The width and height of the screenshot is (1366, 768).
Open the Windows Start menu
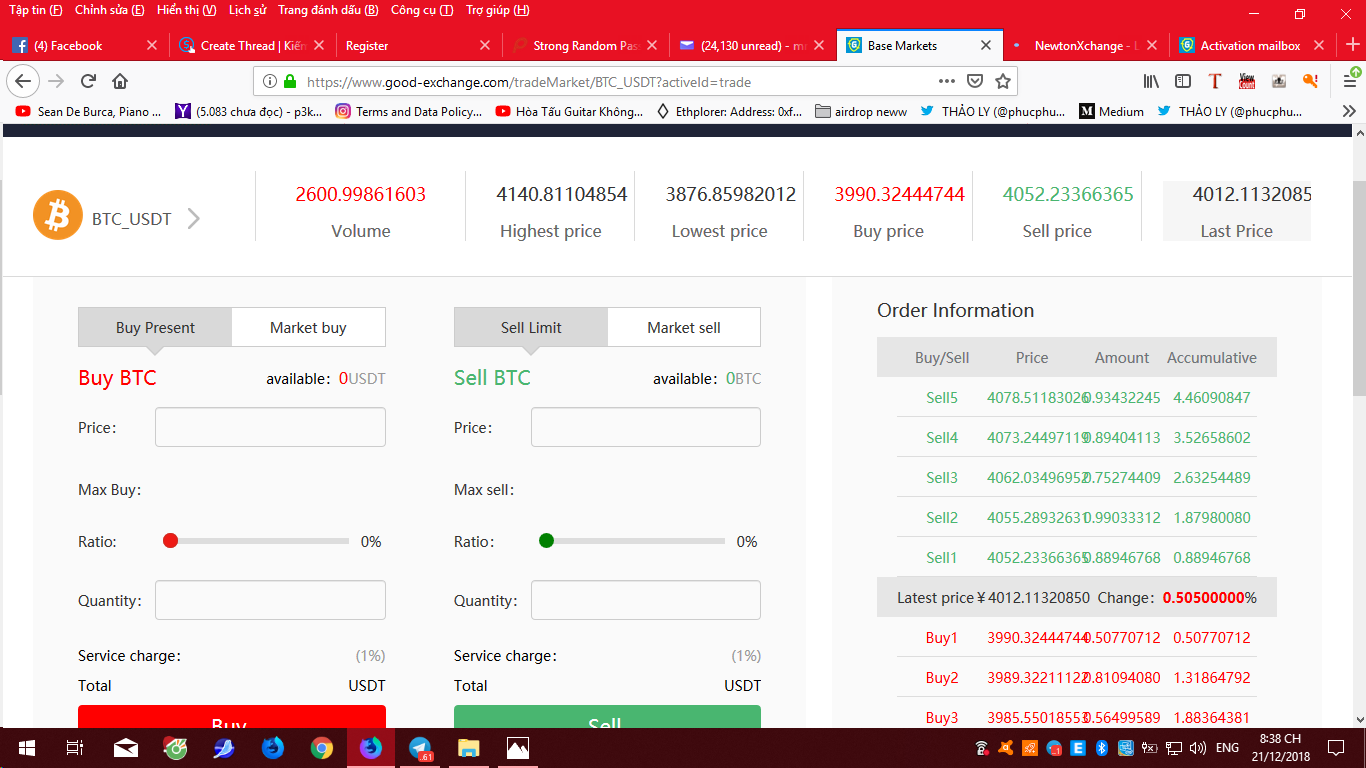[x=26, y=748]
